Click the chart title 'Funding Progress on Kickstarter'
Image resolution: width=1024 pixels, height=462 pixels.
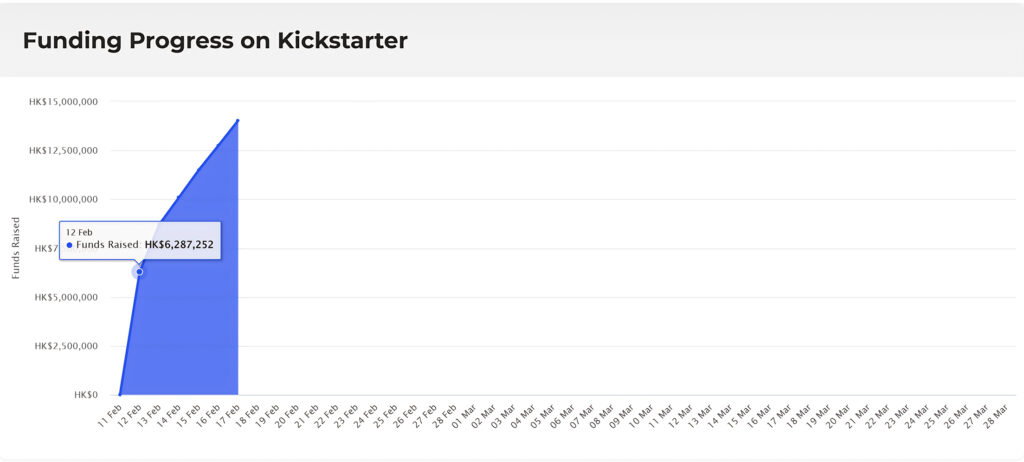(x=215, y=41)
